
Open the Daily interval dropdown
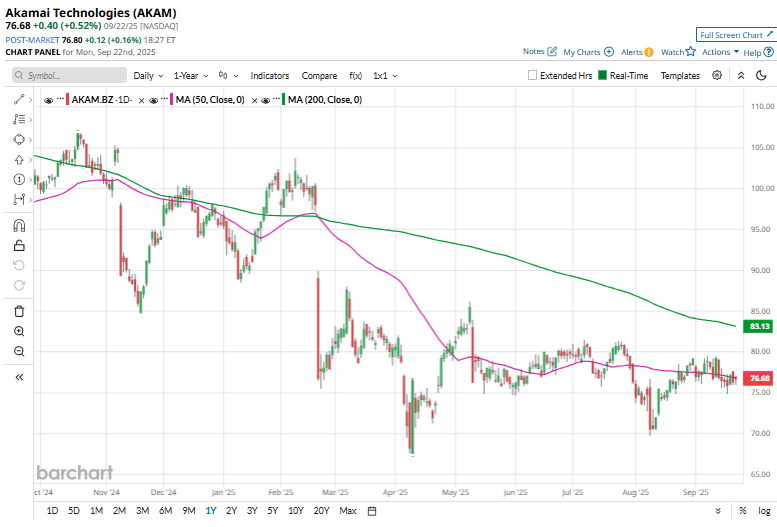[148, 75]
